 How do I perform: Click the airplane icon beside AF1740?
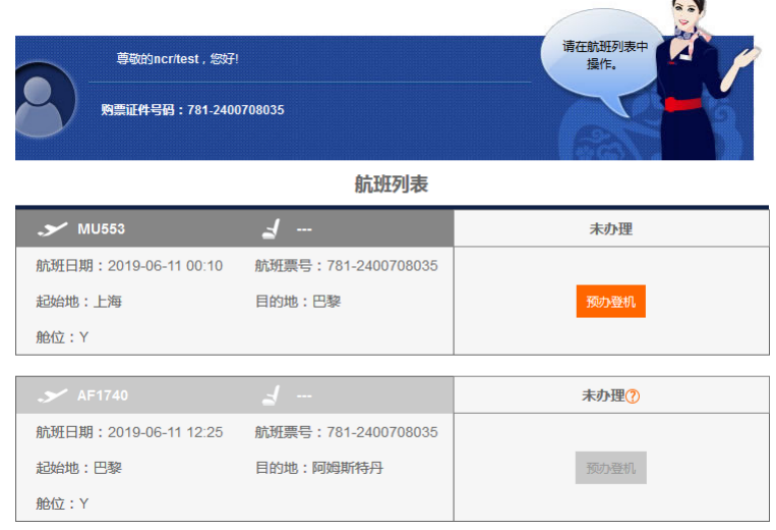pyautogui.click(x=52, y=396)
